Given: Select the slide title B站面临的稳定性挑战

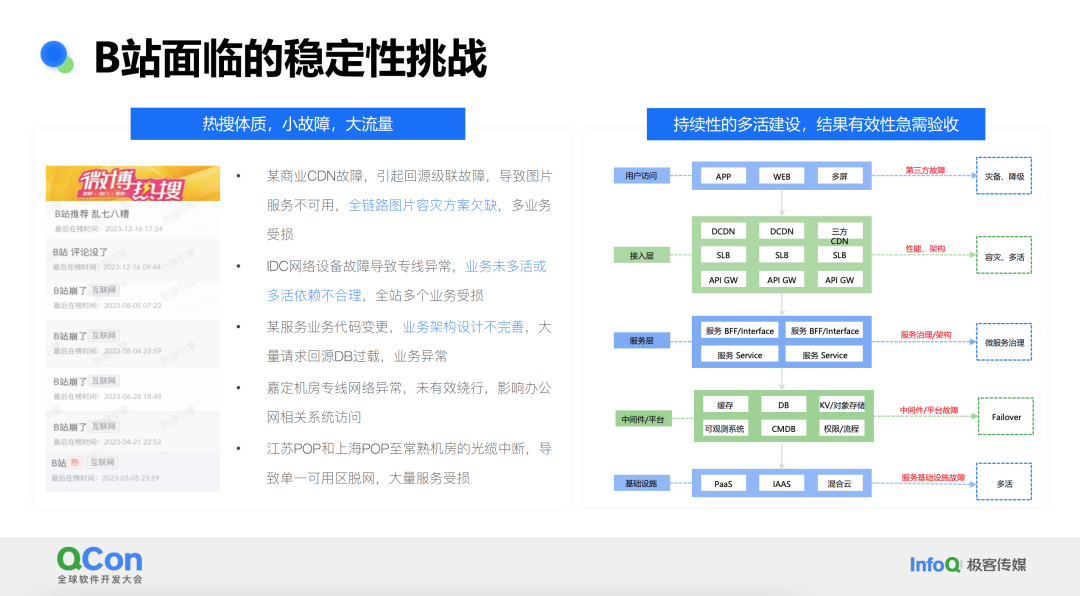Looking at the screenshot, I should tap(291, 58).
